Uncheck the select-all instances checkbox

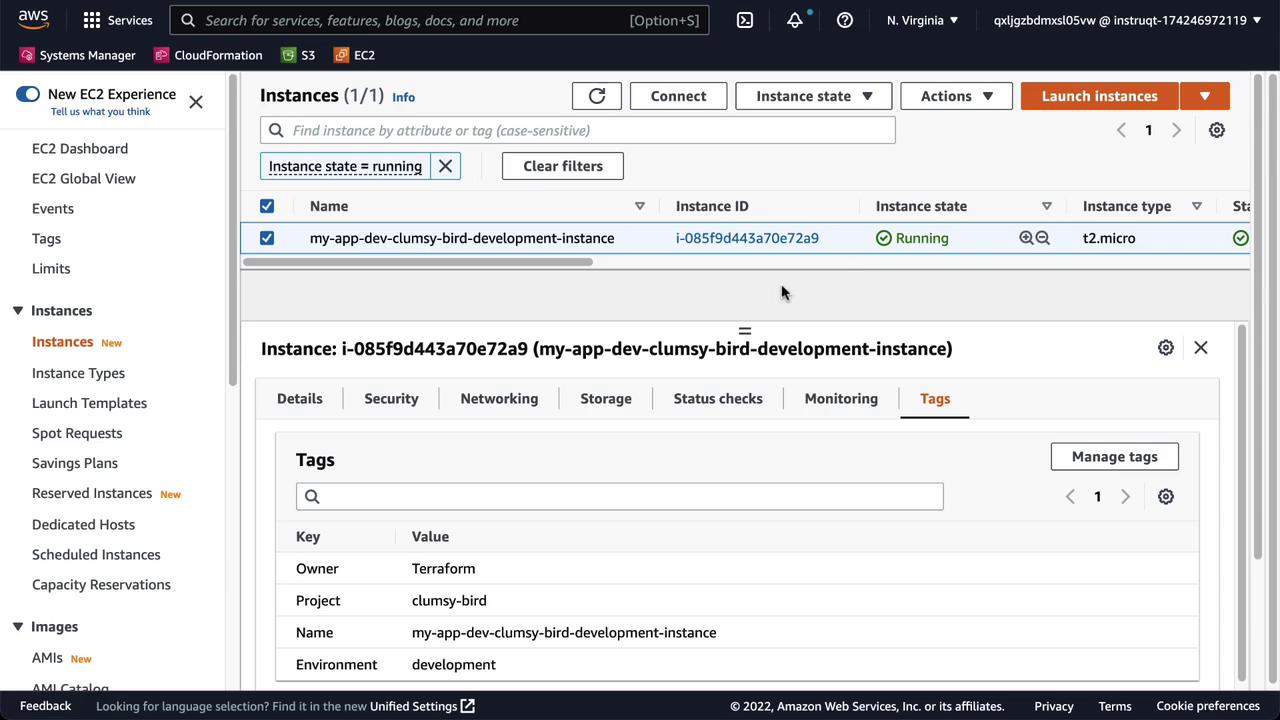coord(267,206)
